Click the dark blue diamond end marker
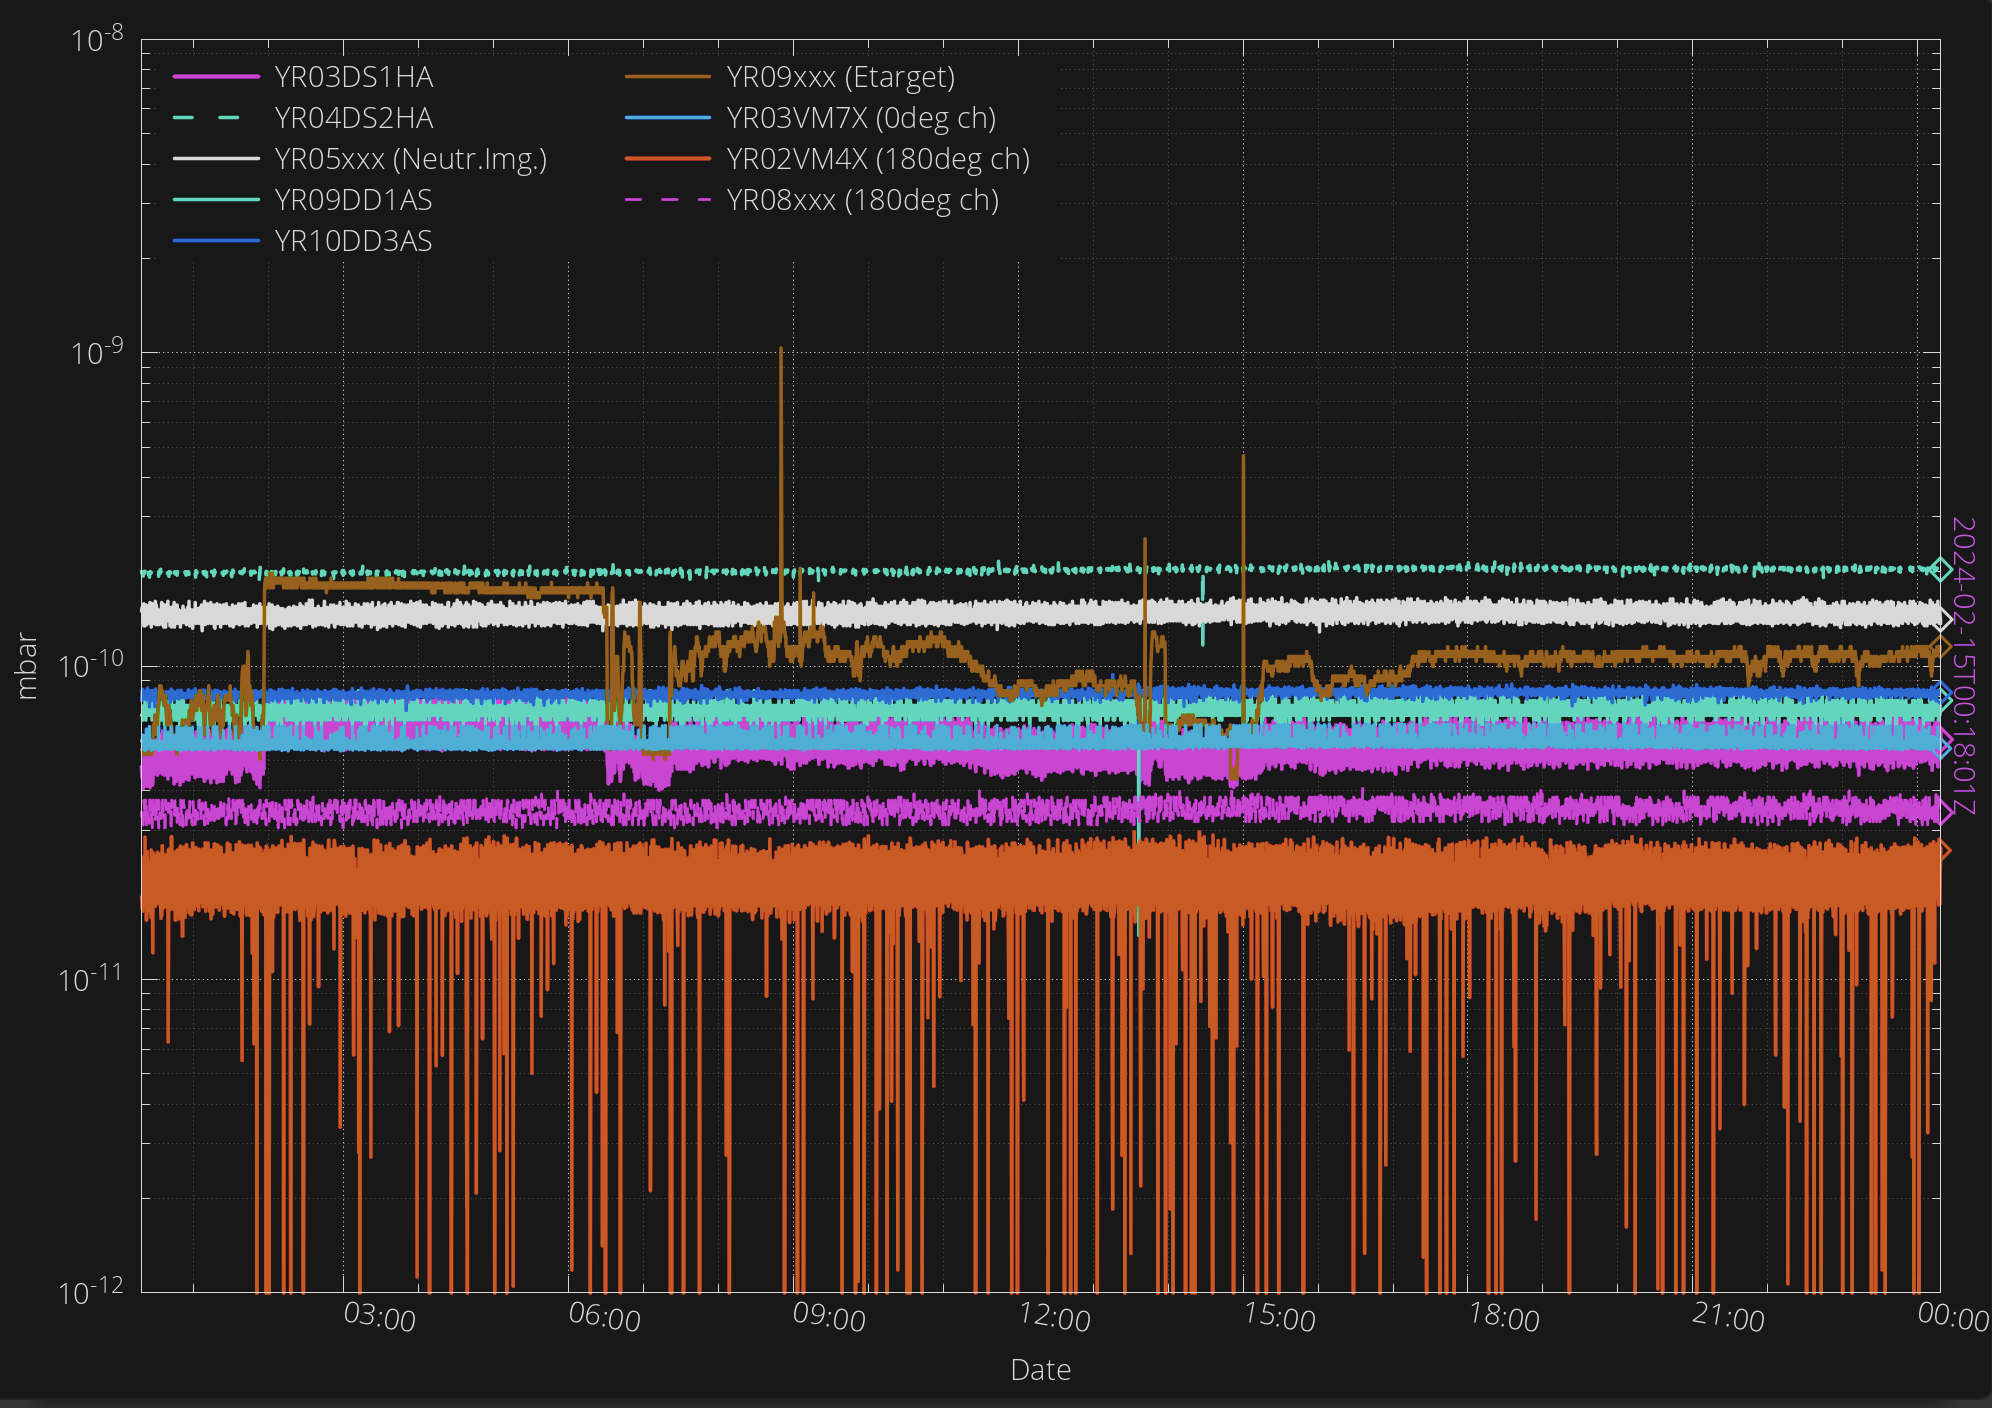Screen dimensions: 1992x1408 coord(1942,692)
